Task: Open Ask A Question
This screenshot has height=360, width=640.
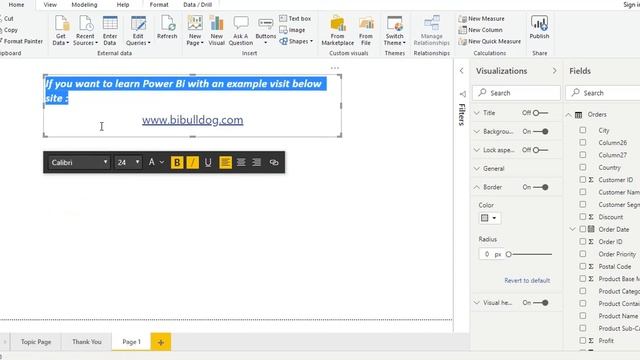Action: (241, 31)
